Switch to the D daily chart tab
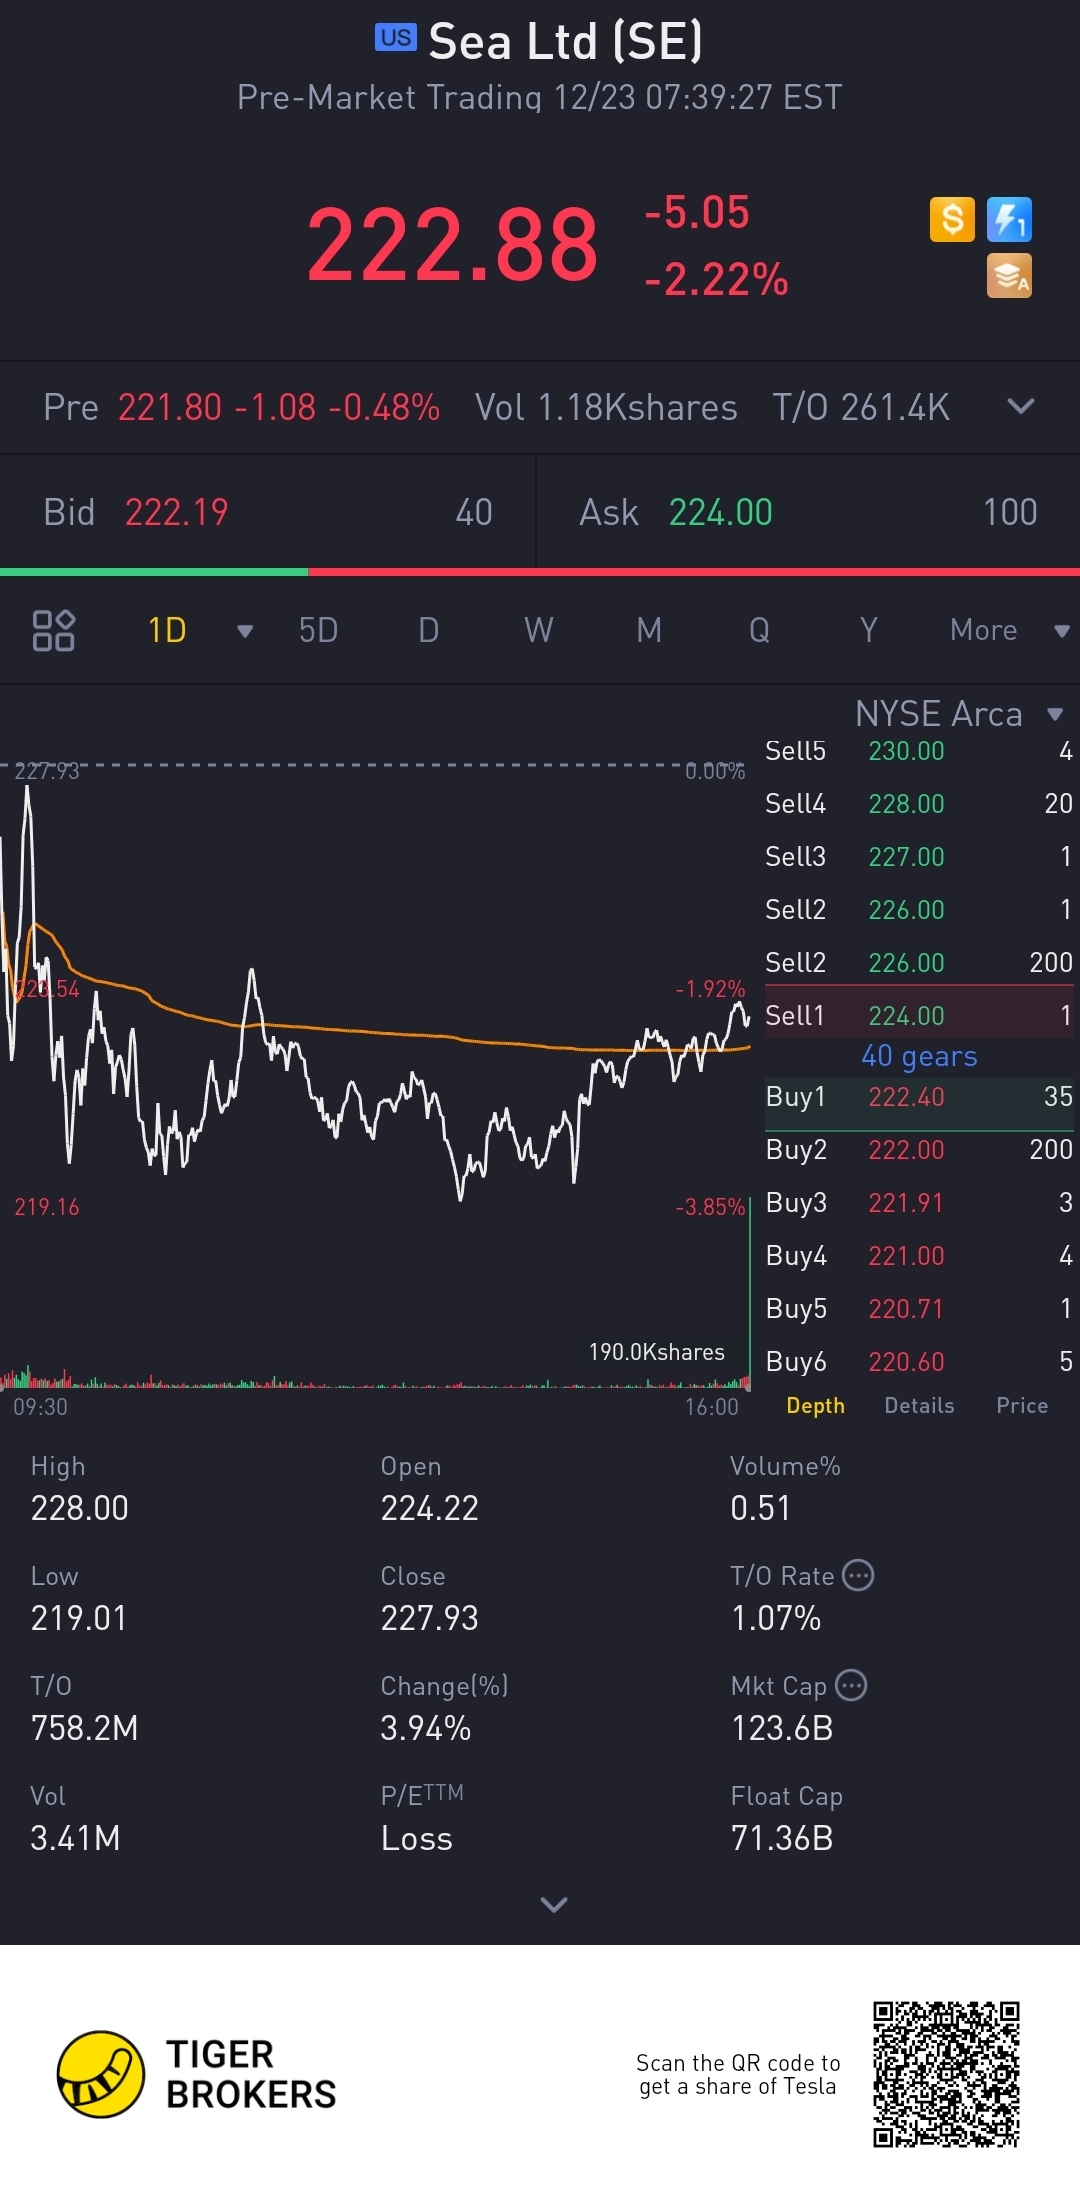Image resolution: width=1080 pixels, height=2204 pixels. (x=428, y=630)
